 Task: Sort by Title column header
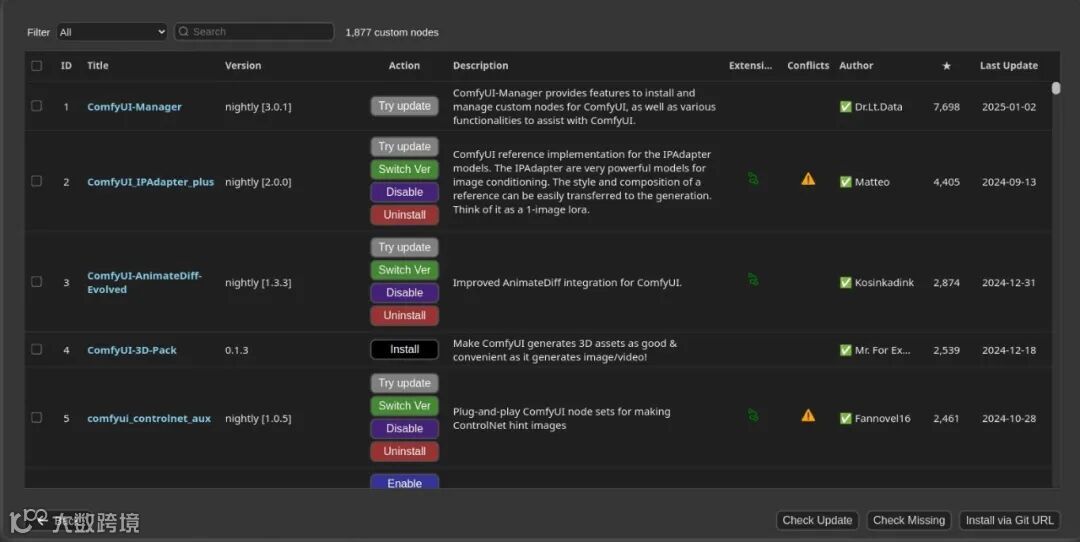(98, 65)
